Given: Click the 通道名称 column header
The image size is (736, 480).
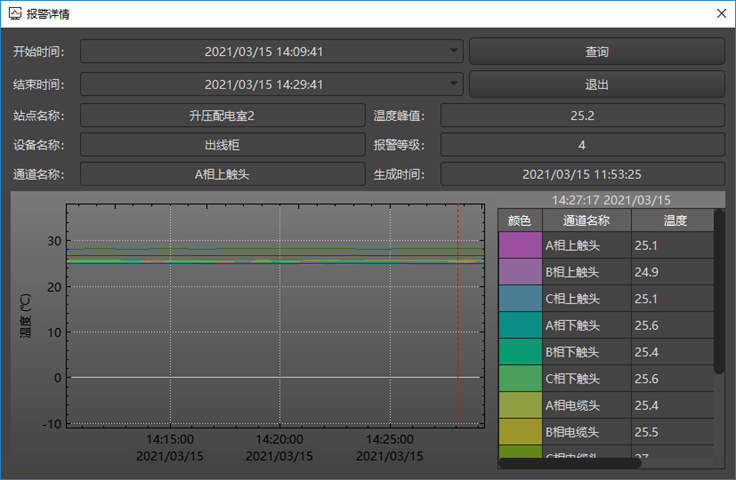Looking at the screenshot, I should pyautogui.click(x=586, y=220).
